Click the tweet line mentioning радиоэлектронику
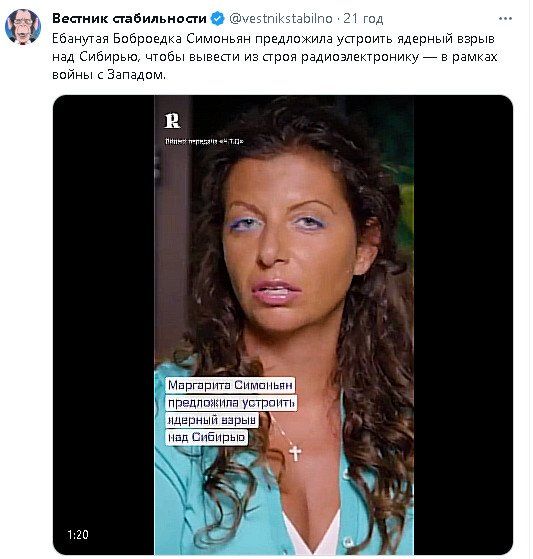Screen dimensions: 533x559 click(x=275, y=57)
